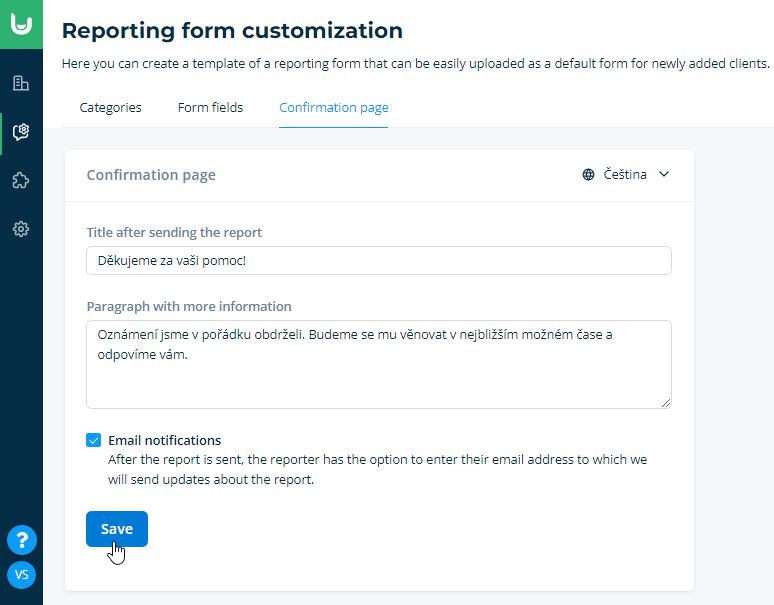The width and height of the screenshot is (774, 605).
Task: Focus the Title after sending the report field
Action: click(x=379, y=261)
